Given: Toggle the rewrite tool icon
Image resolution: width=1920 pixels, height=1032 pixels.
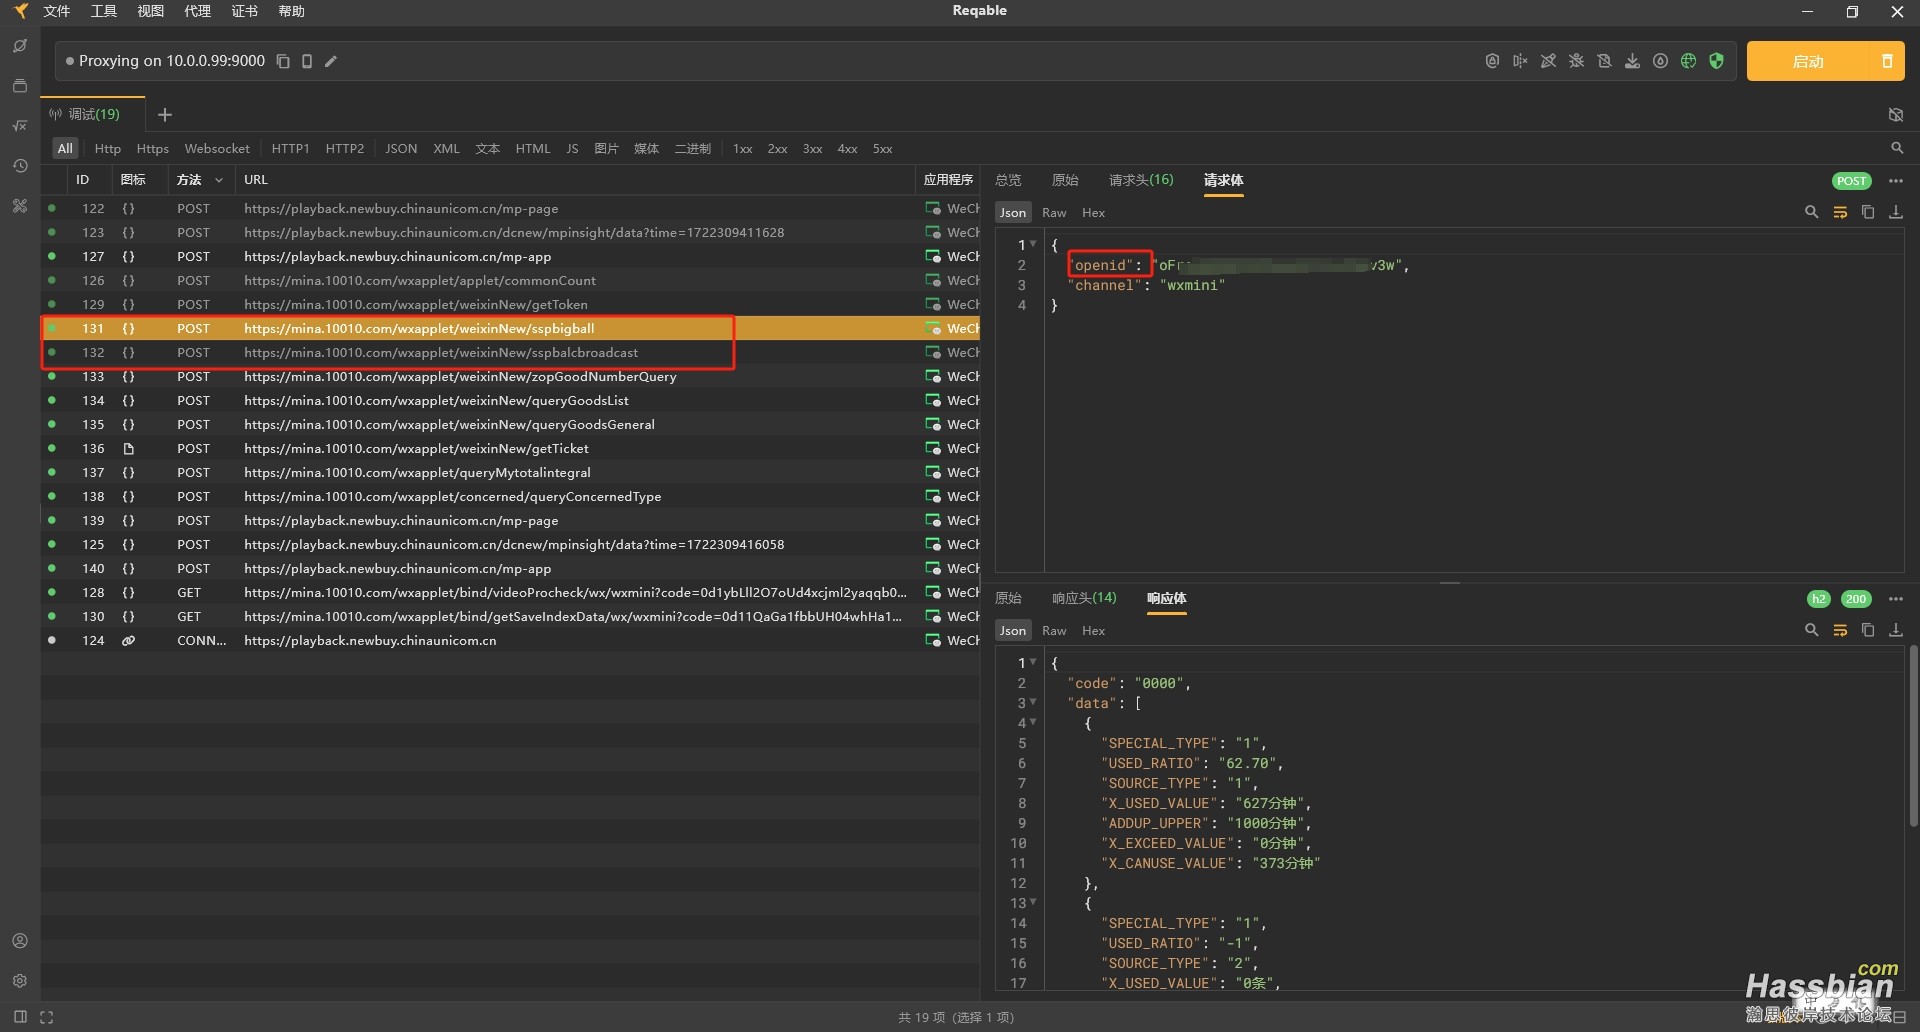Looking at the screenshot, I should click(x=1548, y=61).
